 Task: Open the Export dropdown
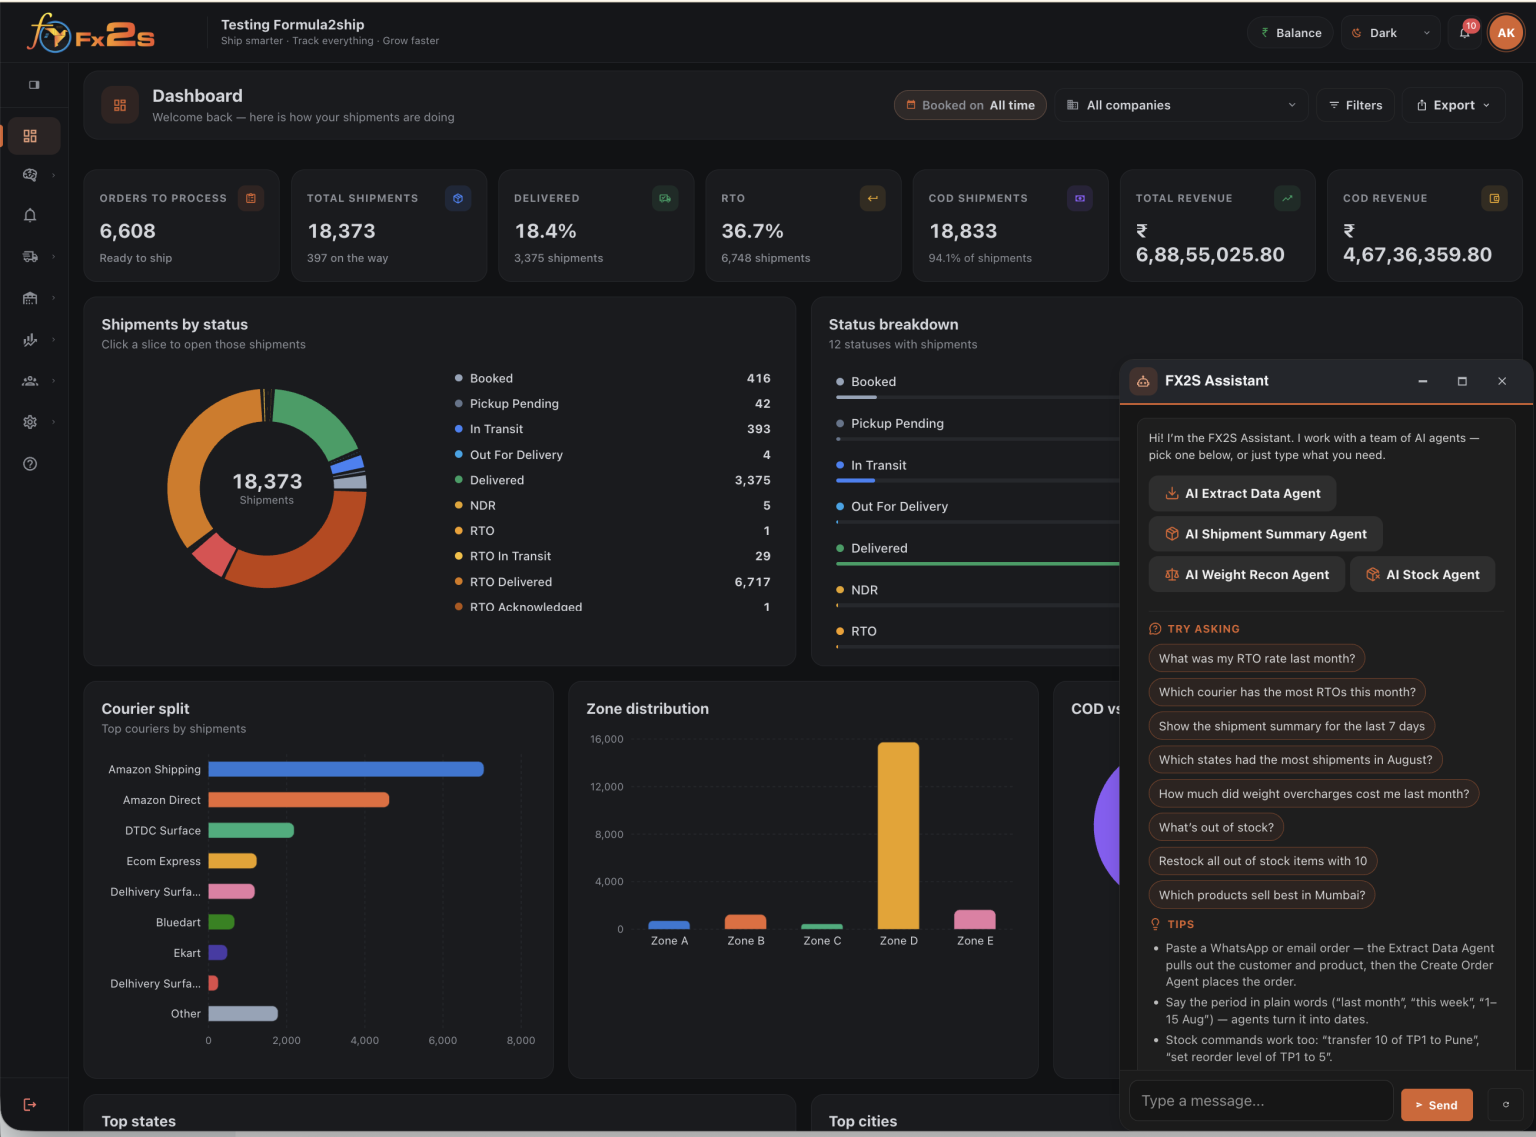click(1454, 105)
